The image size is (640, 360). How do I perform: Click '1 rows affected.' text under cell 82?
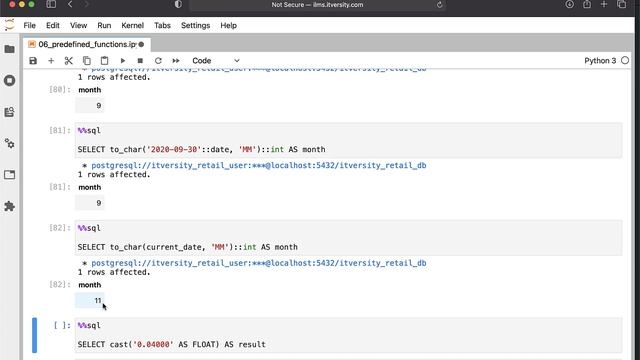coord(114,272)
